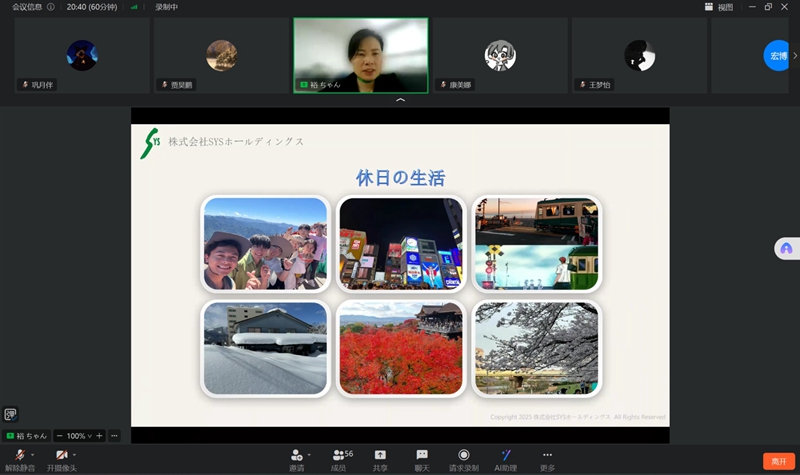This screenshot has width=800, height=475.
Task: Open 会议信息 meeting info
Action: (x=28, y=7)
